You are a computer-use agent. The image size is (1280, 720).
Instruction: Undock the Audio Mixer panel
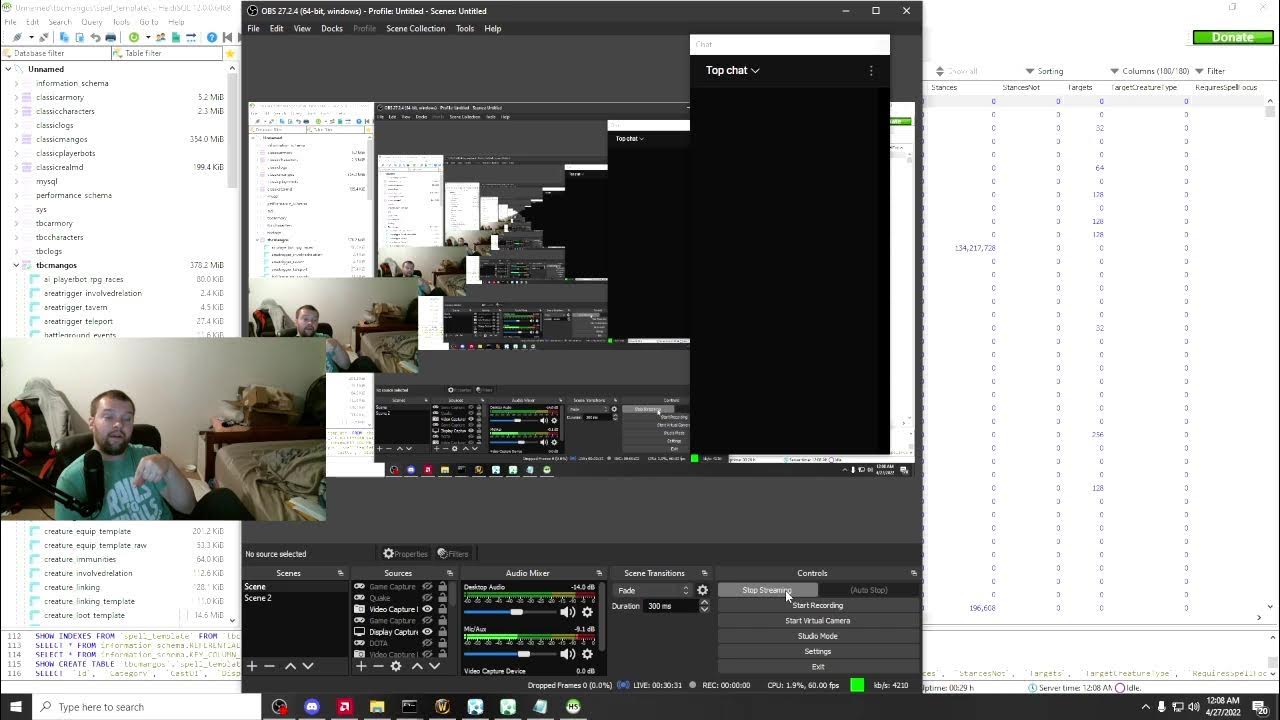(x=599, y=573)
